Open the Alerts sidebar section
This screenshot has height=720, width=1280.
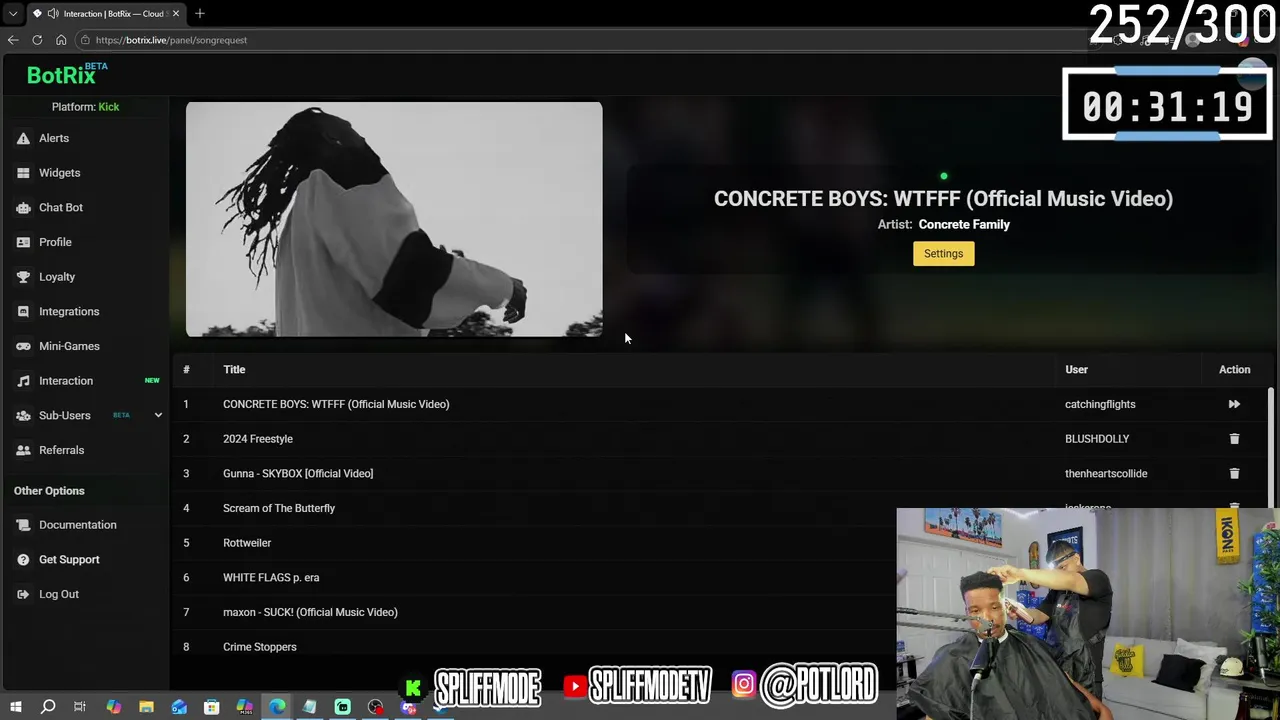click(54, 138)
